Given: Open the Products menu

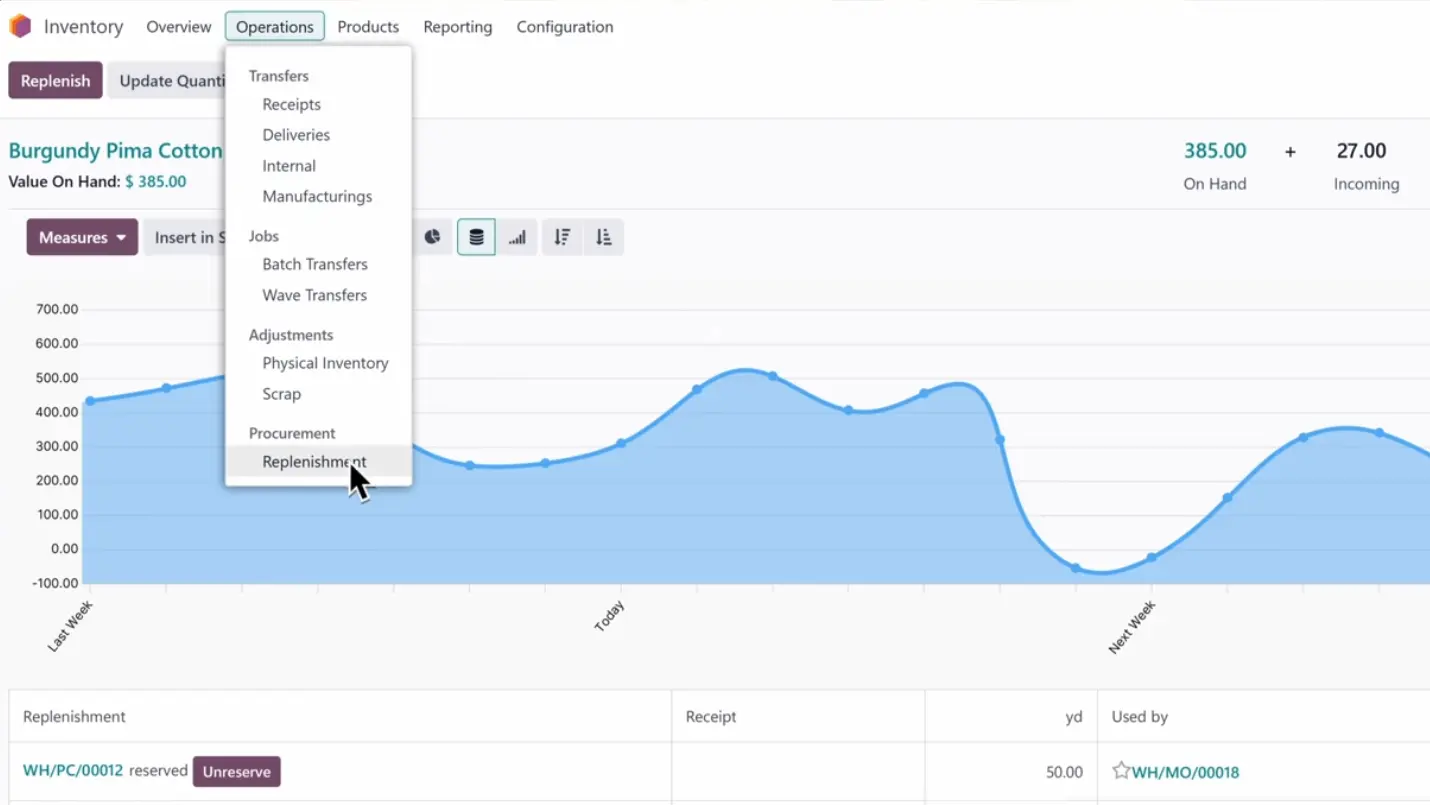Looking at the screenshot, I should [368, 27].
